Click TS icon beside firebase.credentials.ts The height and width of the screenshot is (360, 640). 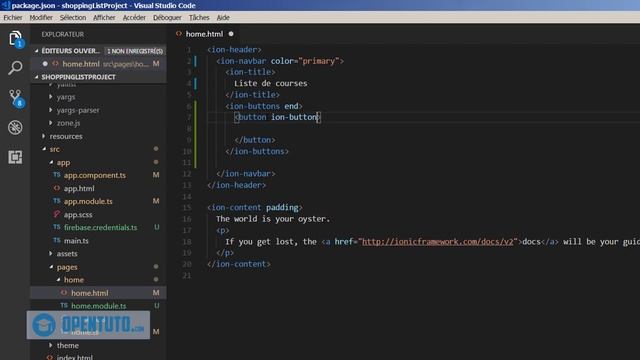(x=57, y=227)
